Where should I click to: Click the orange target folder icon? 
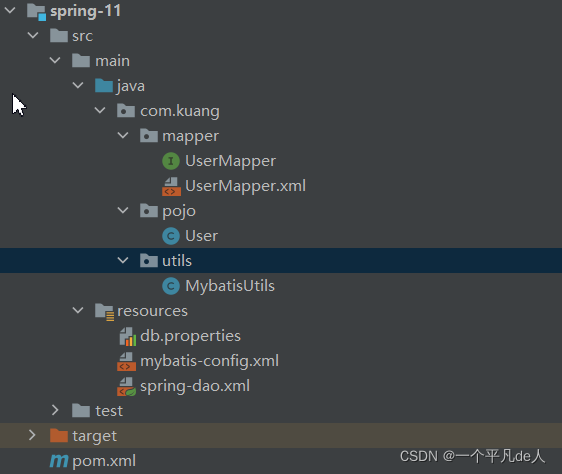point(59,436)
